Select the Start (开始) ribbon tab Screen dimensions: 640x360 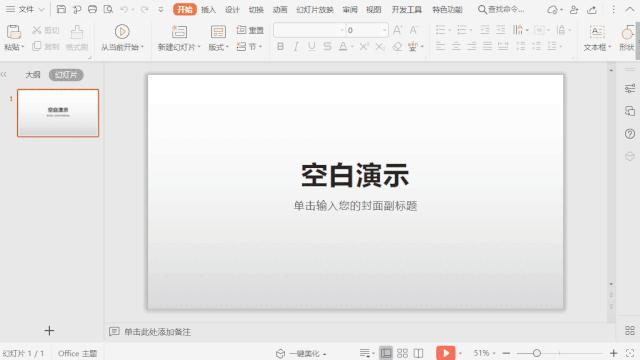coord(184,9)
